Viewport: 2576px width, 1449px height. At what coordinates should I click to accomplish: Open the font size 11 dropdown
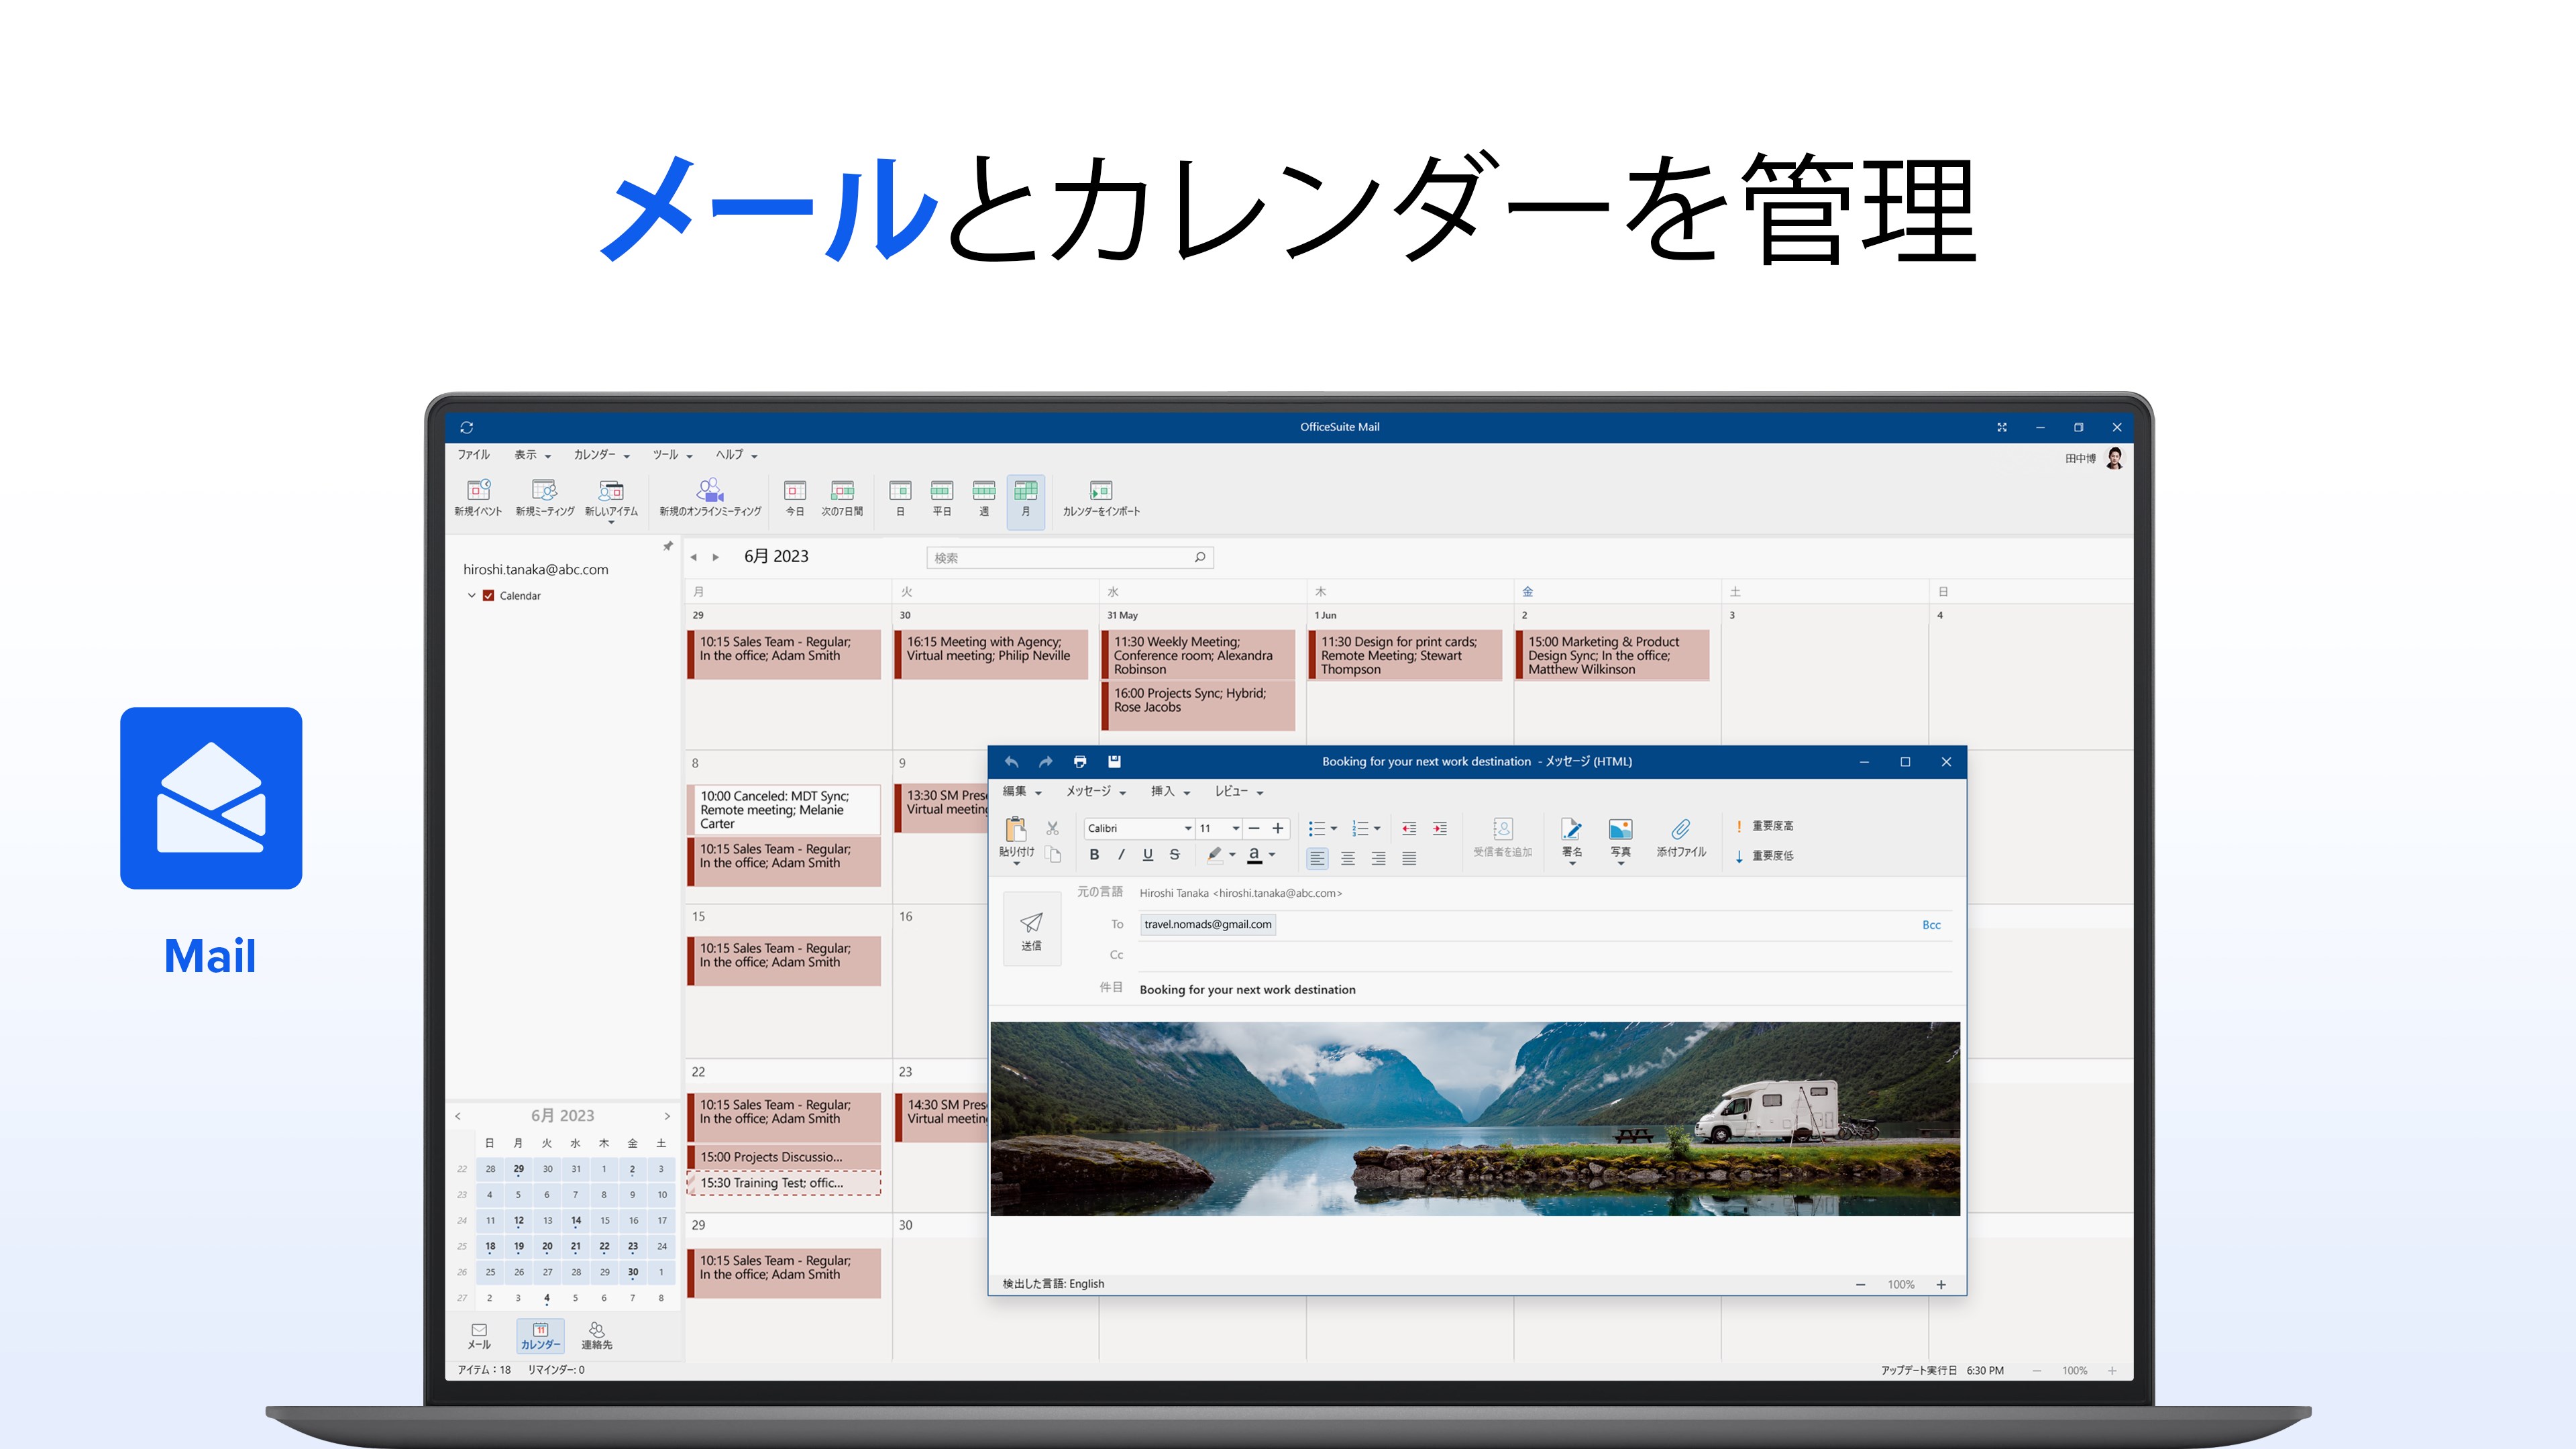click(1236, 829)
